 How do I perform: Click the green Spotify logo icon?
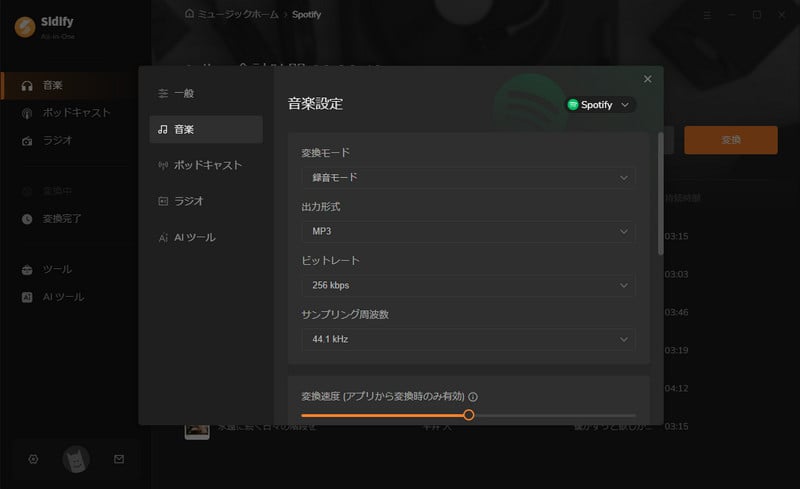click(x=573, y=105)
